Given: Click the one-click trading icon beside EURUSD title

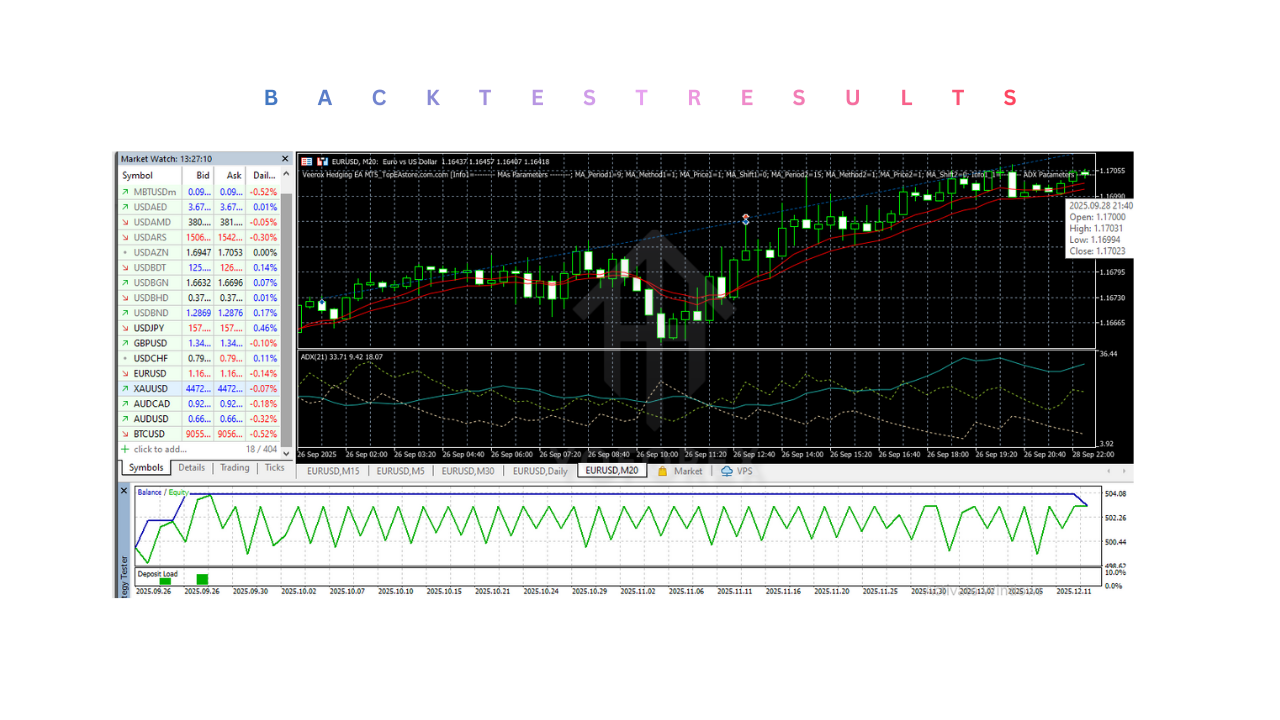Looking at the screenshot, I should point(322,161).
